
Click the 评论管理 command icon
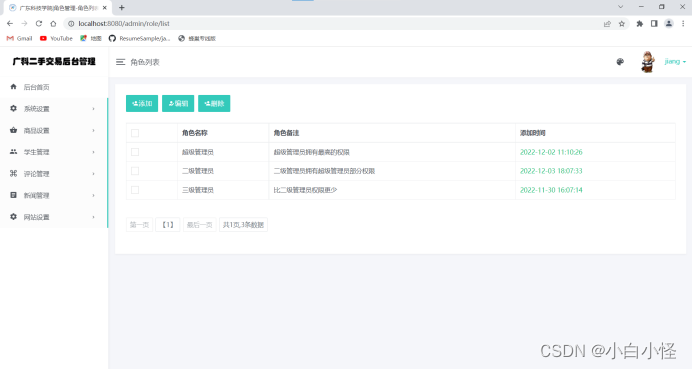click(13, 173)
